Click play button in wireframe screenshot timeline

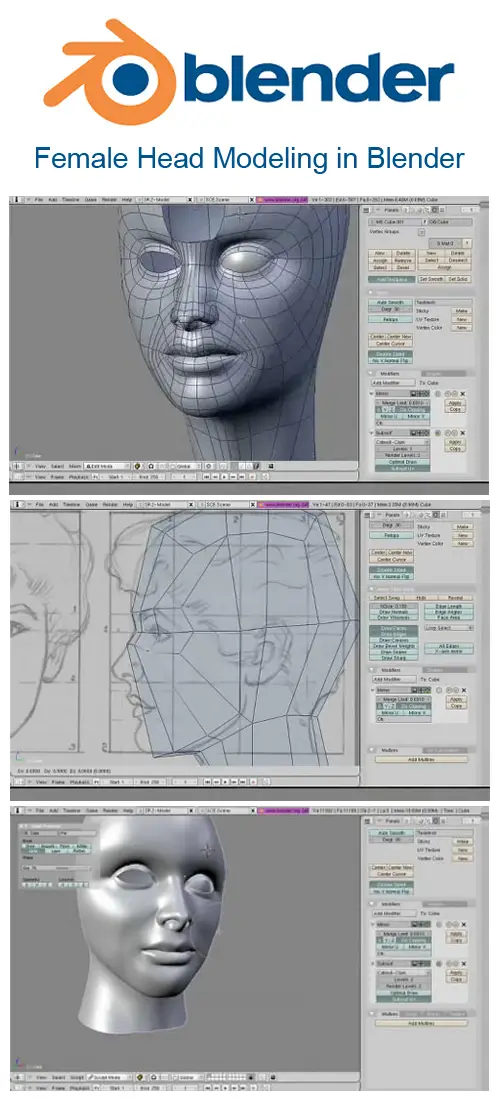coord(224,477)
